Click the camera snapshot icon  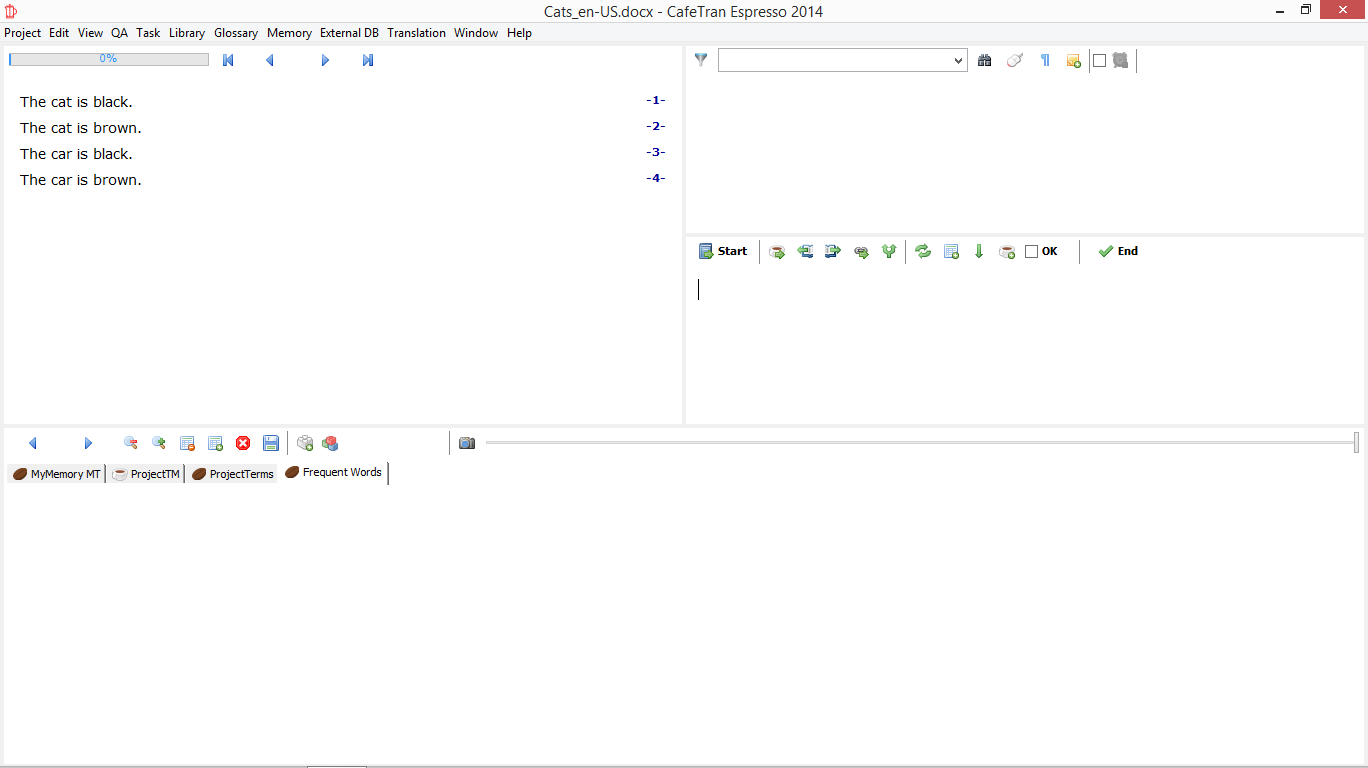click(467, 443)
